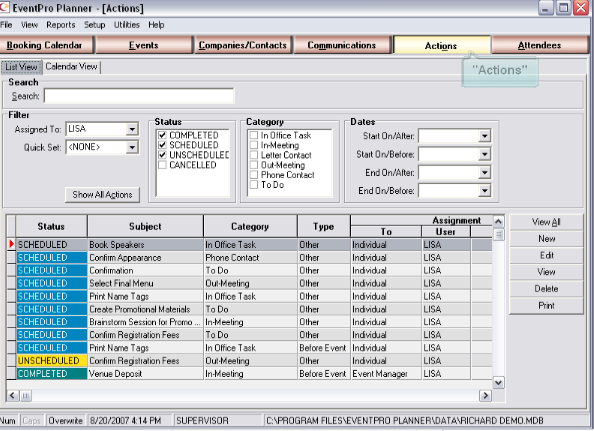Image resolution: width=594 pixels, height=431 pixels.
Task: Open the File menu
Action: [6, 25]
